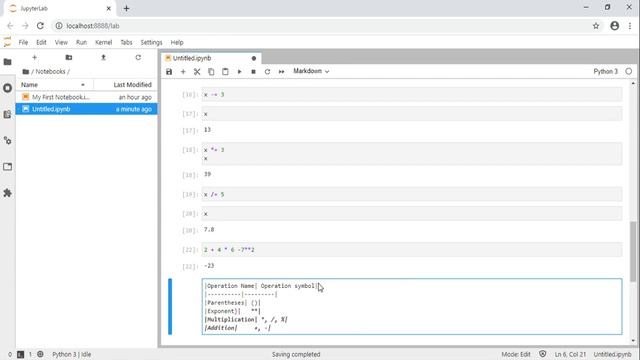
Task: Insert a cell below with plus icon
Action: tap(183, 71)
